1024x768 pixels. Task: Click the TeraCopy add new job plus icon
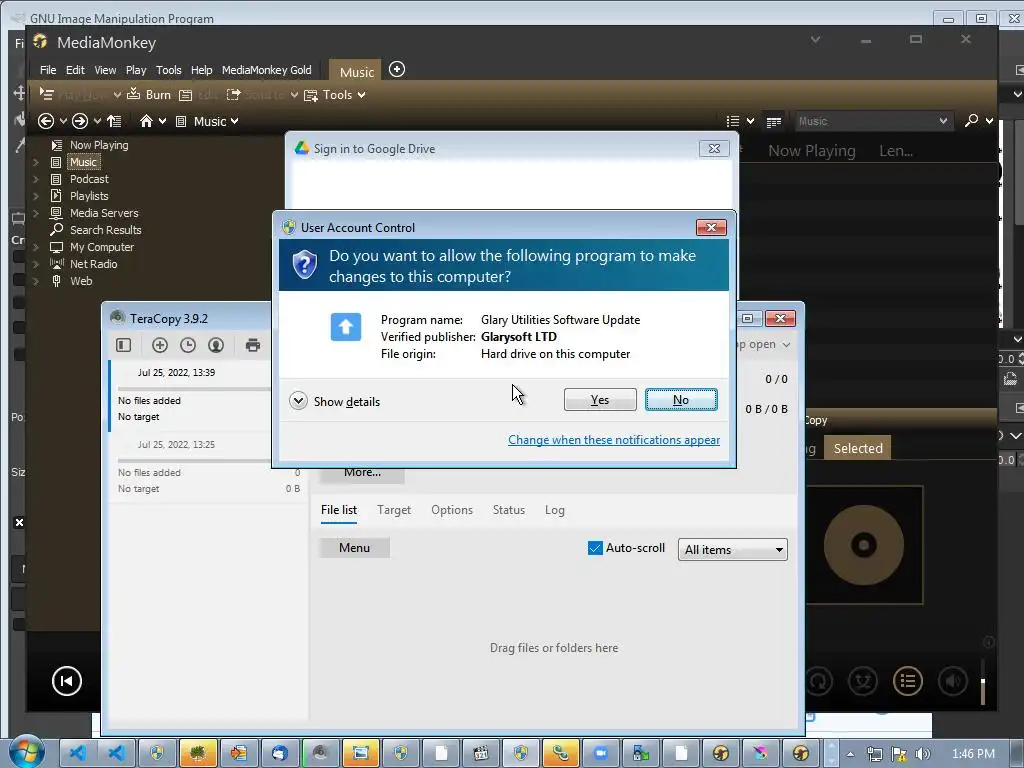click(160, 345)
